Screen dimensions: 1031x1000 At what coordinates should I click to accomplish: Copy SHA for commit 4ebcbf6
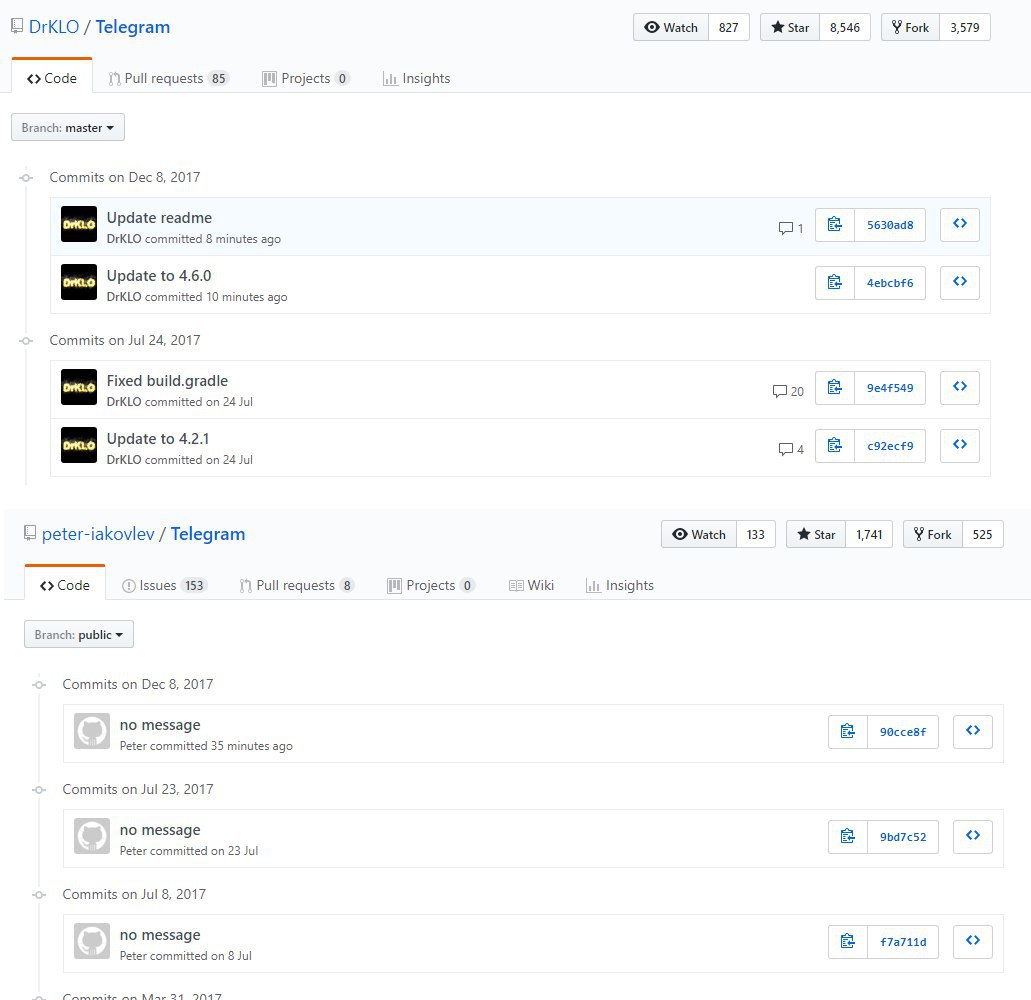point(834,283)
